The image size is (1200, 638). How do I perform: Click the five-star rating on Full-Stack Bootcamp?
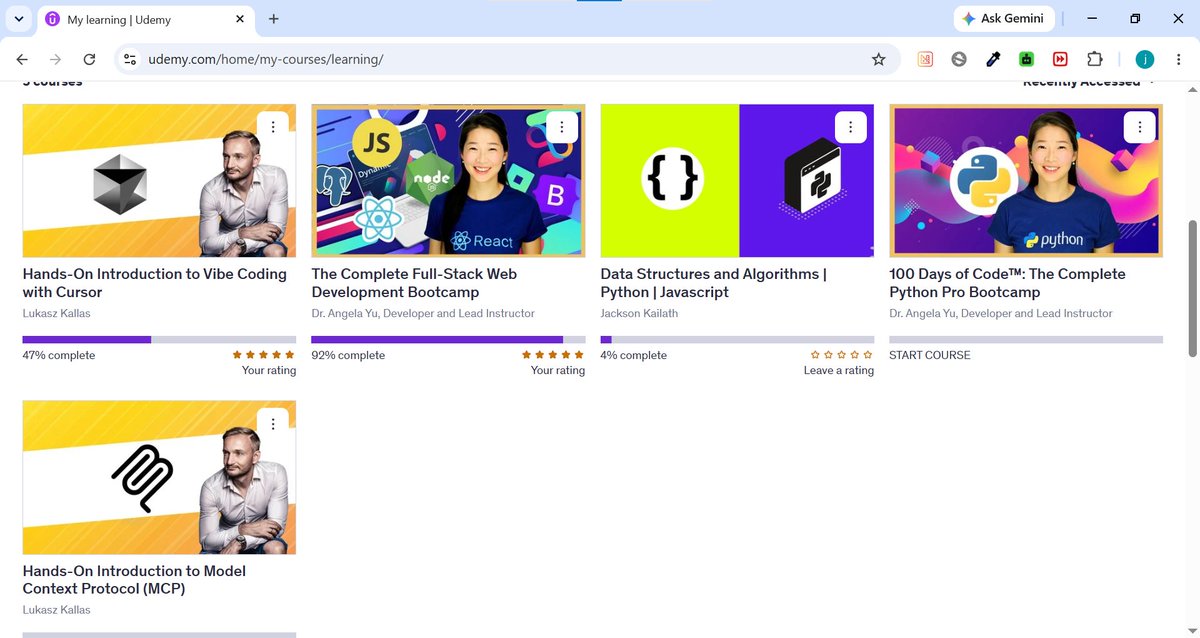click(x=553, y=355)
